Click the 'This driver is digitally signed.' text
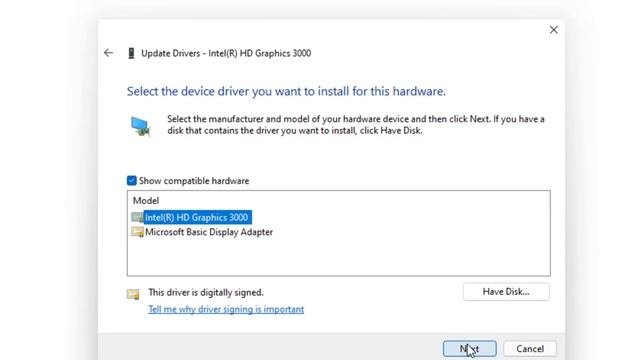Image resolution: width=640 pixels, height=360 pixels. [206, 292]
